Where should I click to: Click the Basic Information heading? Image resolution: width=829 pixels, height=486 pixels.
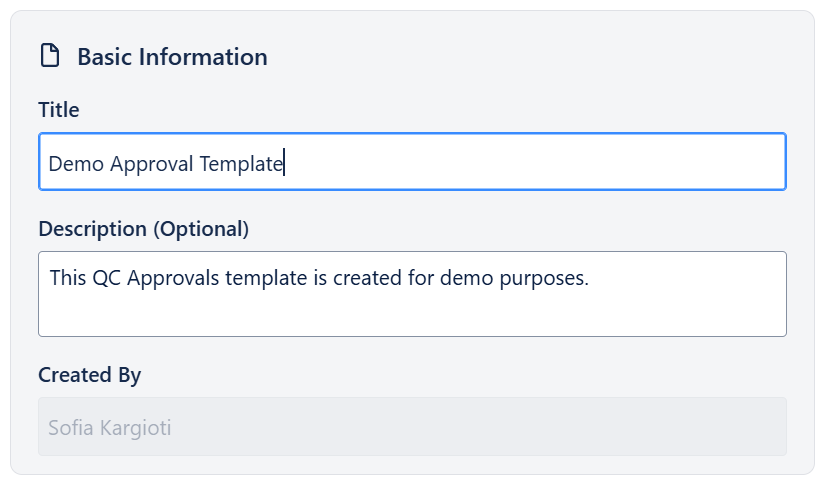(x=172, y=57)
